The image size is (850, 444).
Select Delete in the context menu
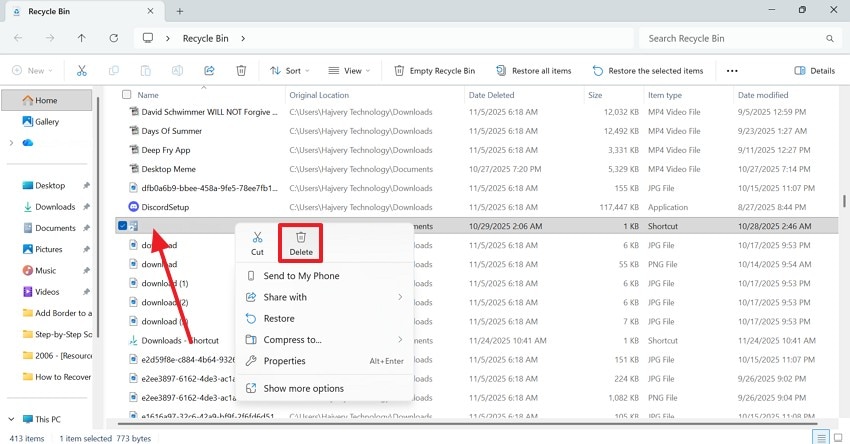[301, 243]
